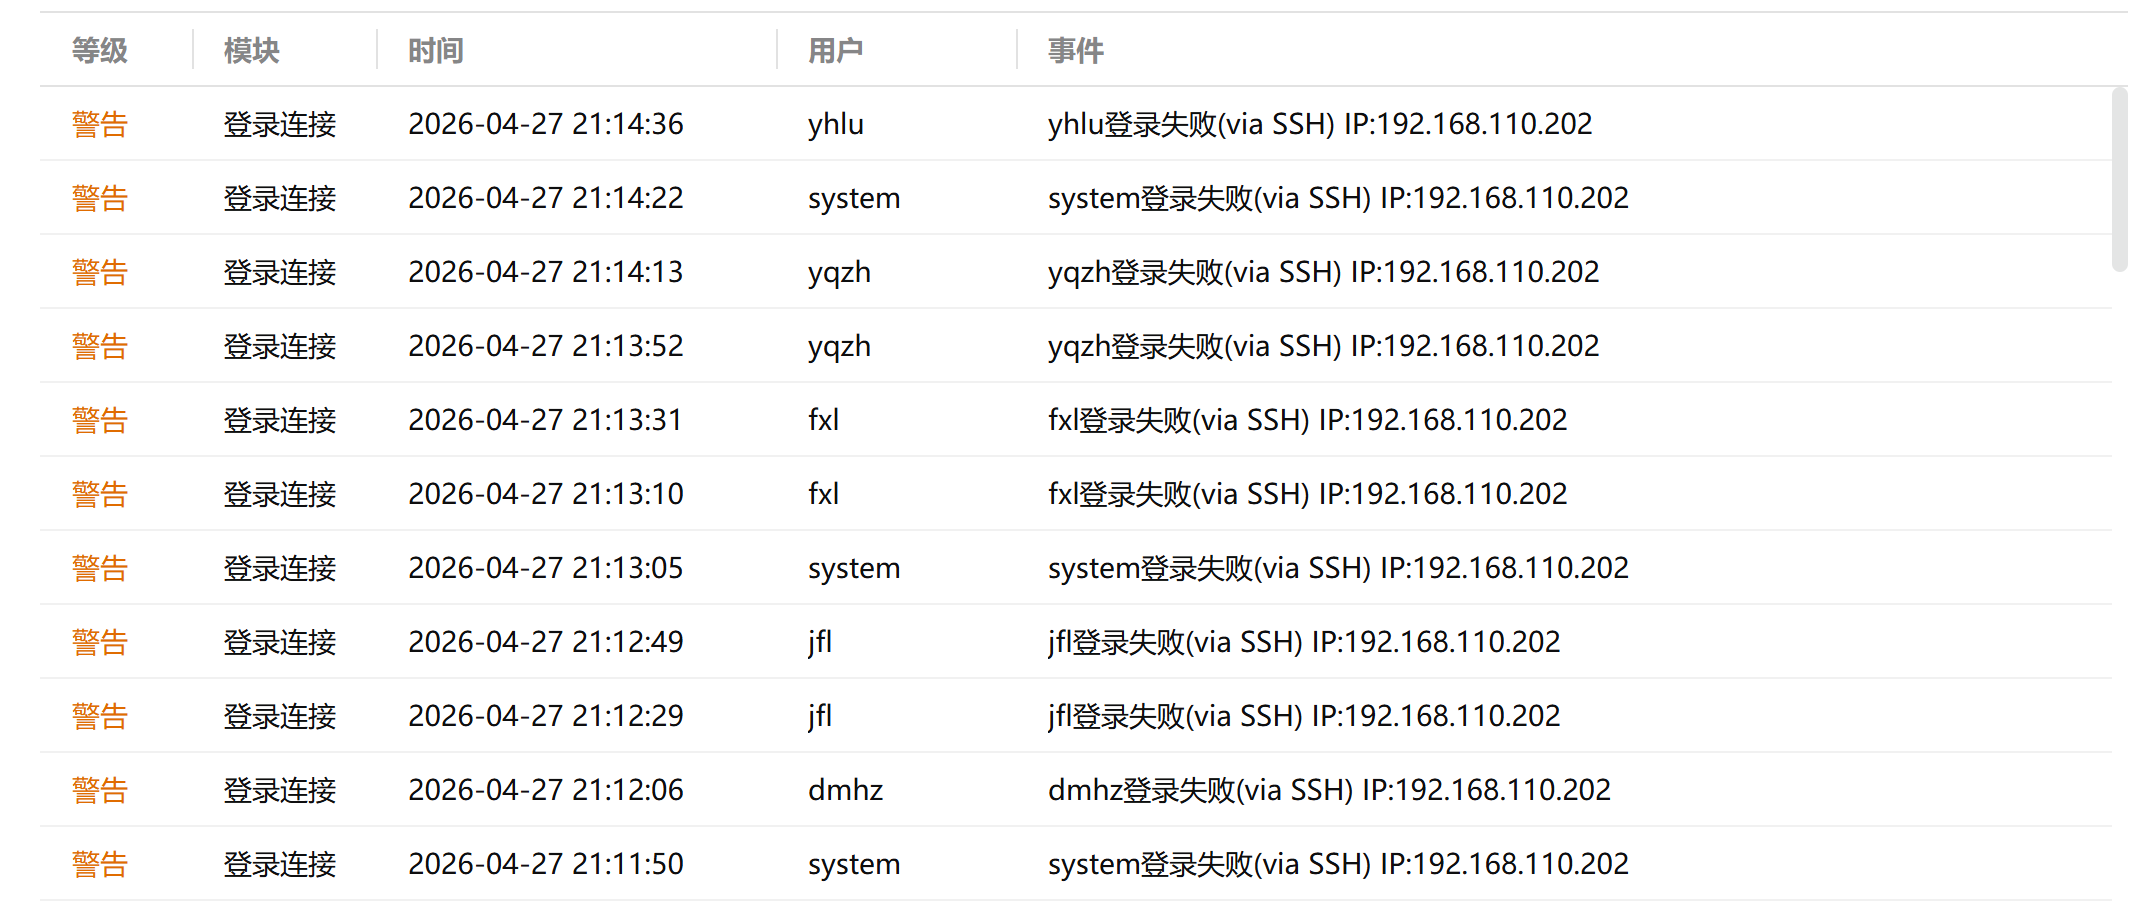Screen dimensions: 2155x913
Task: Click the yhlu登录失败 event text
Action: (x=1320, y=124)
